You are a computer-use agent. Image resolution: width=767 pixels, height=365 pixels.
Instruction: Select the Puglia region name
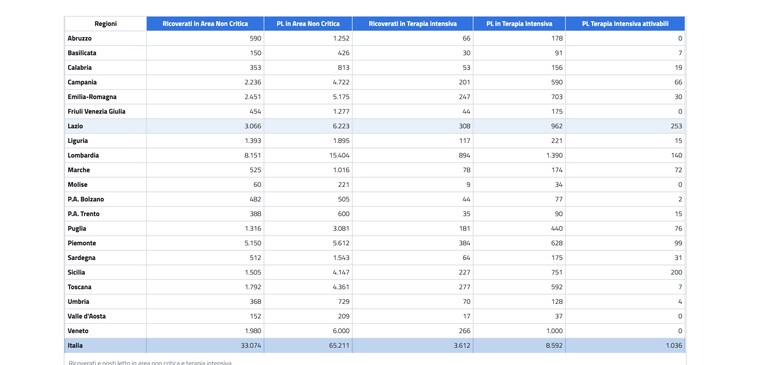[77, 228]
